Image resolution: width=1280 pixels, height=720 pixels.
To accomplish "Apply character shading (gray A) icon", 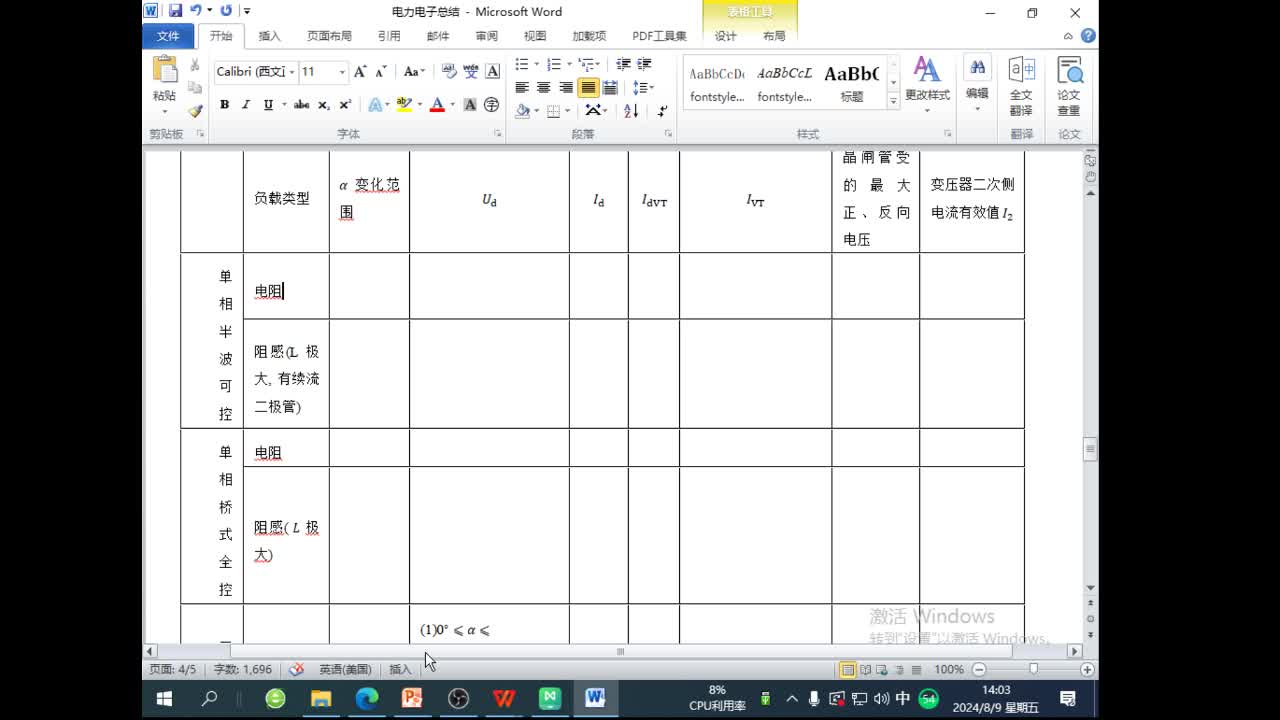I will [470, 105].
